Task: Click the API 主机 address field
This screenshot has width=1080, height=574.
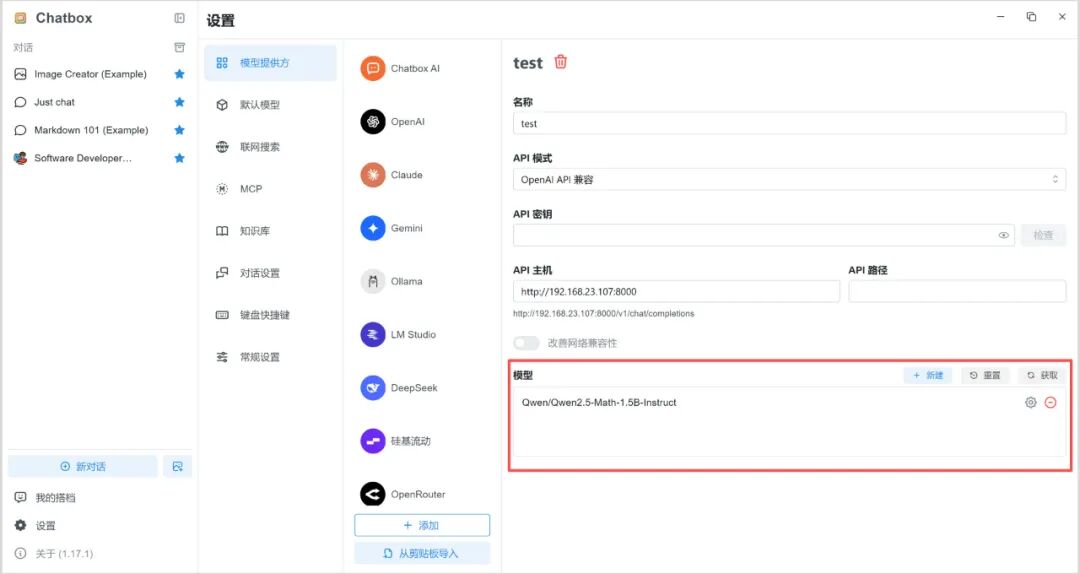Action: (676, 291)
